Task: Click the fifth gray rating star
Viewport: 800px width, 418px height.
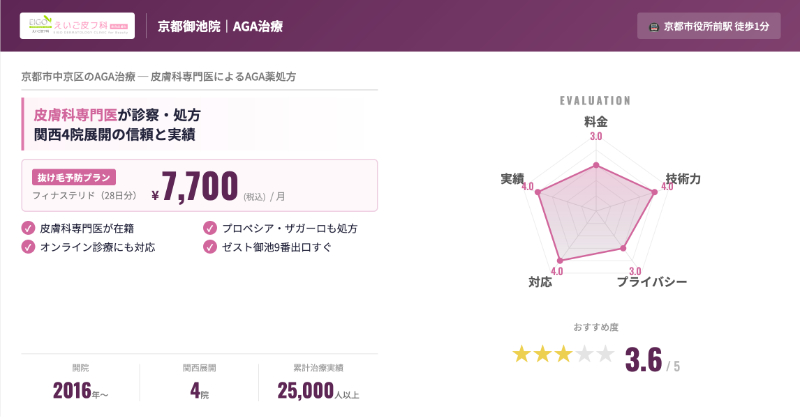Action: pos(607,354)
